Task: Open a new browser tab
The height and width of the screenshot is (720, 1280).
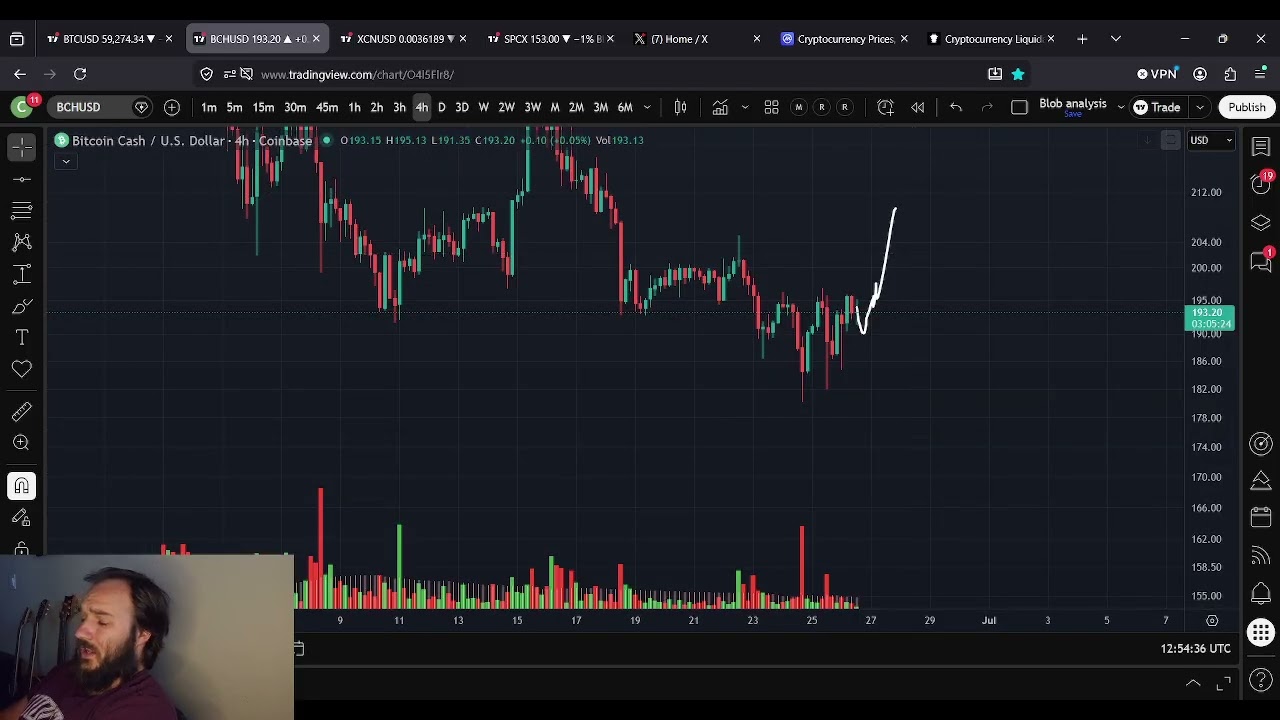Action: point(1082,39)
